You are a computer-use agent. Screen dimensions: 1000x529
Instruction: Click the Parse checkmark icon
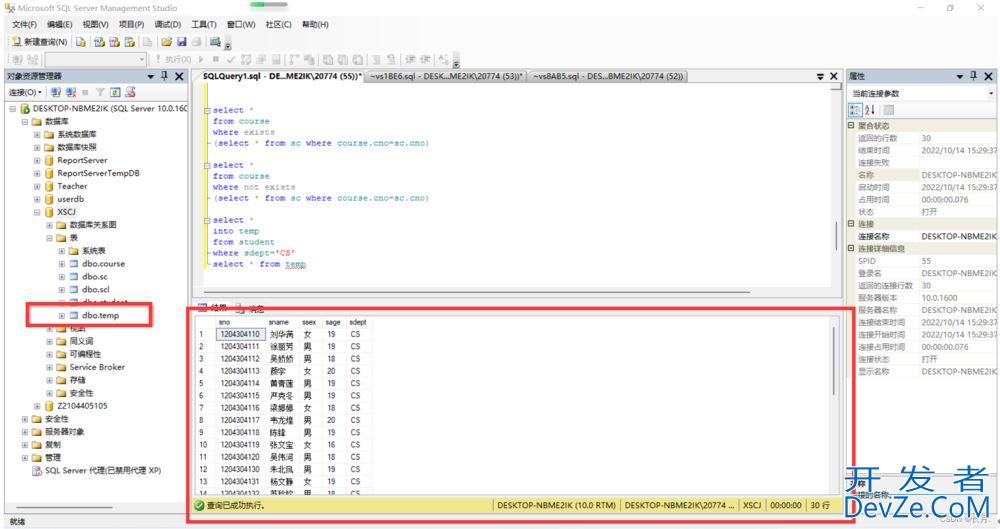click(231, 59)
